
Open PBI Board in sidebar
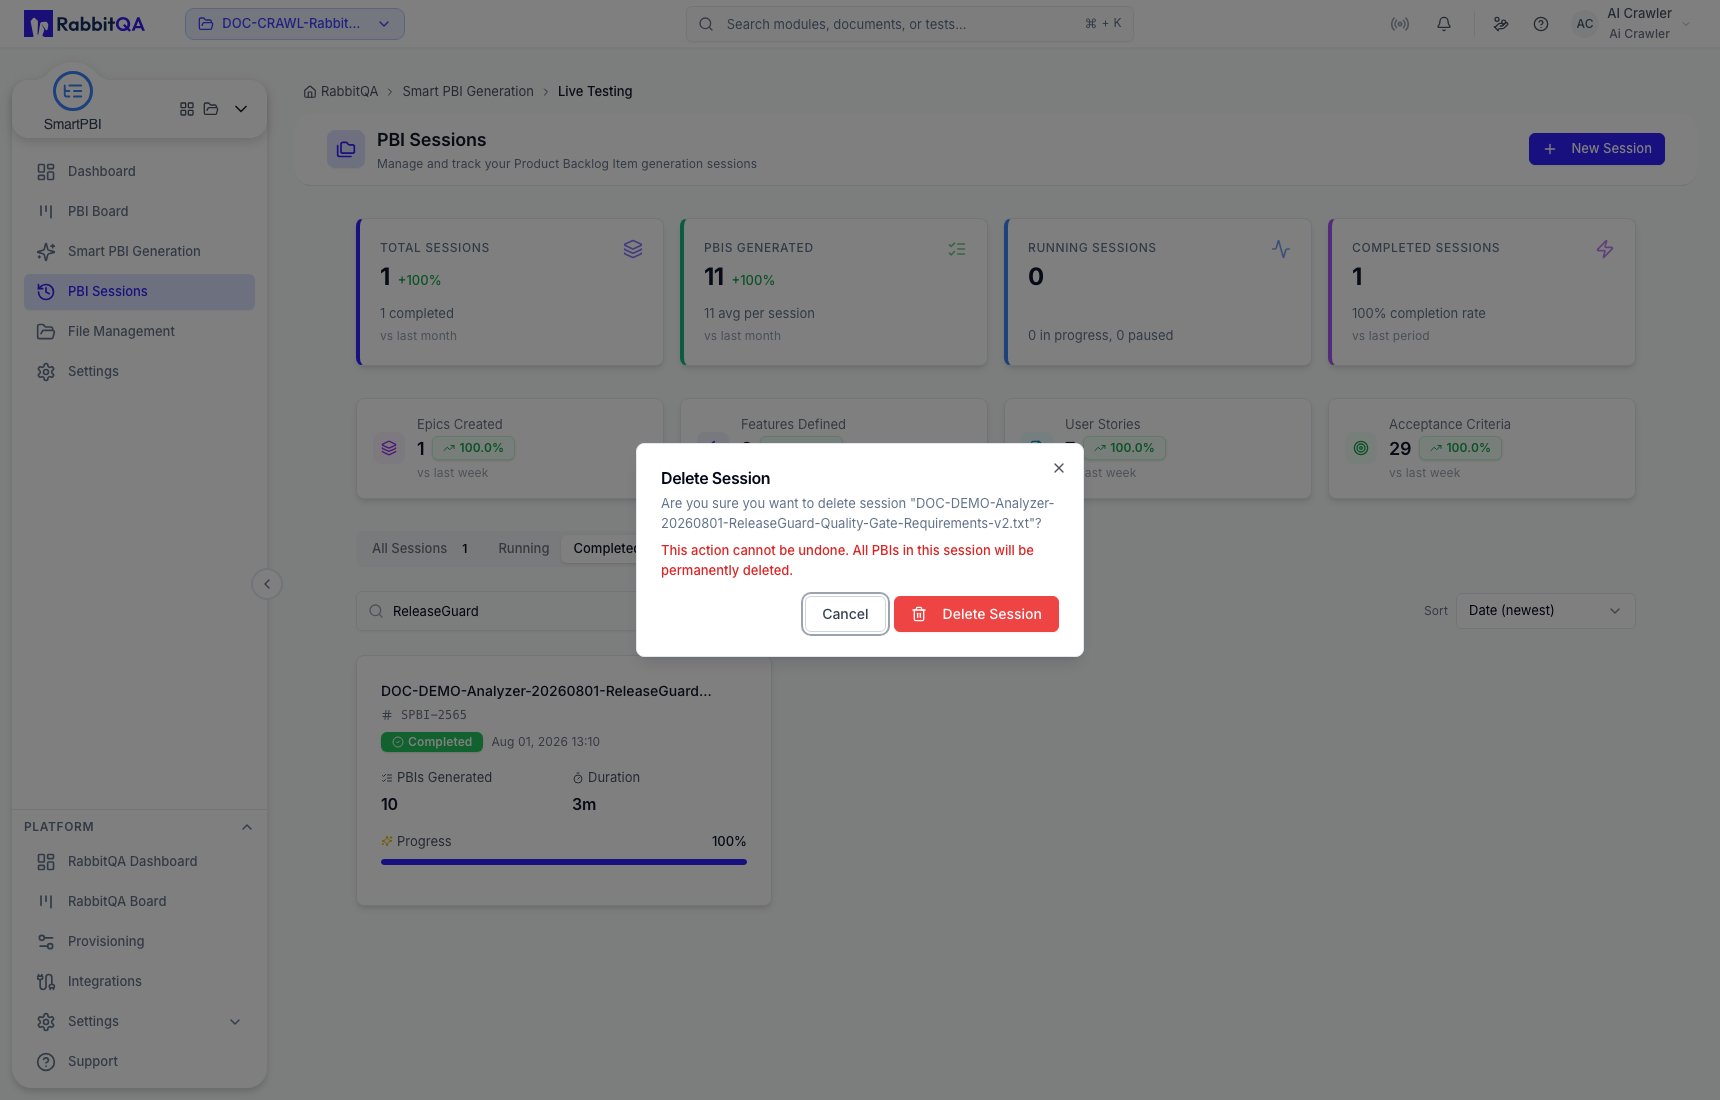point(139,212)
